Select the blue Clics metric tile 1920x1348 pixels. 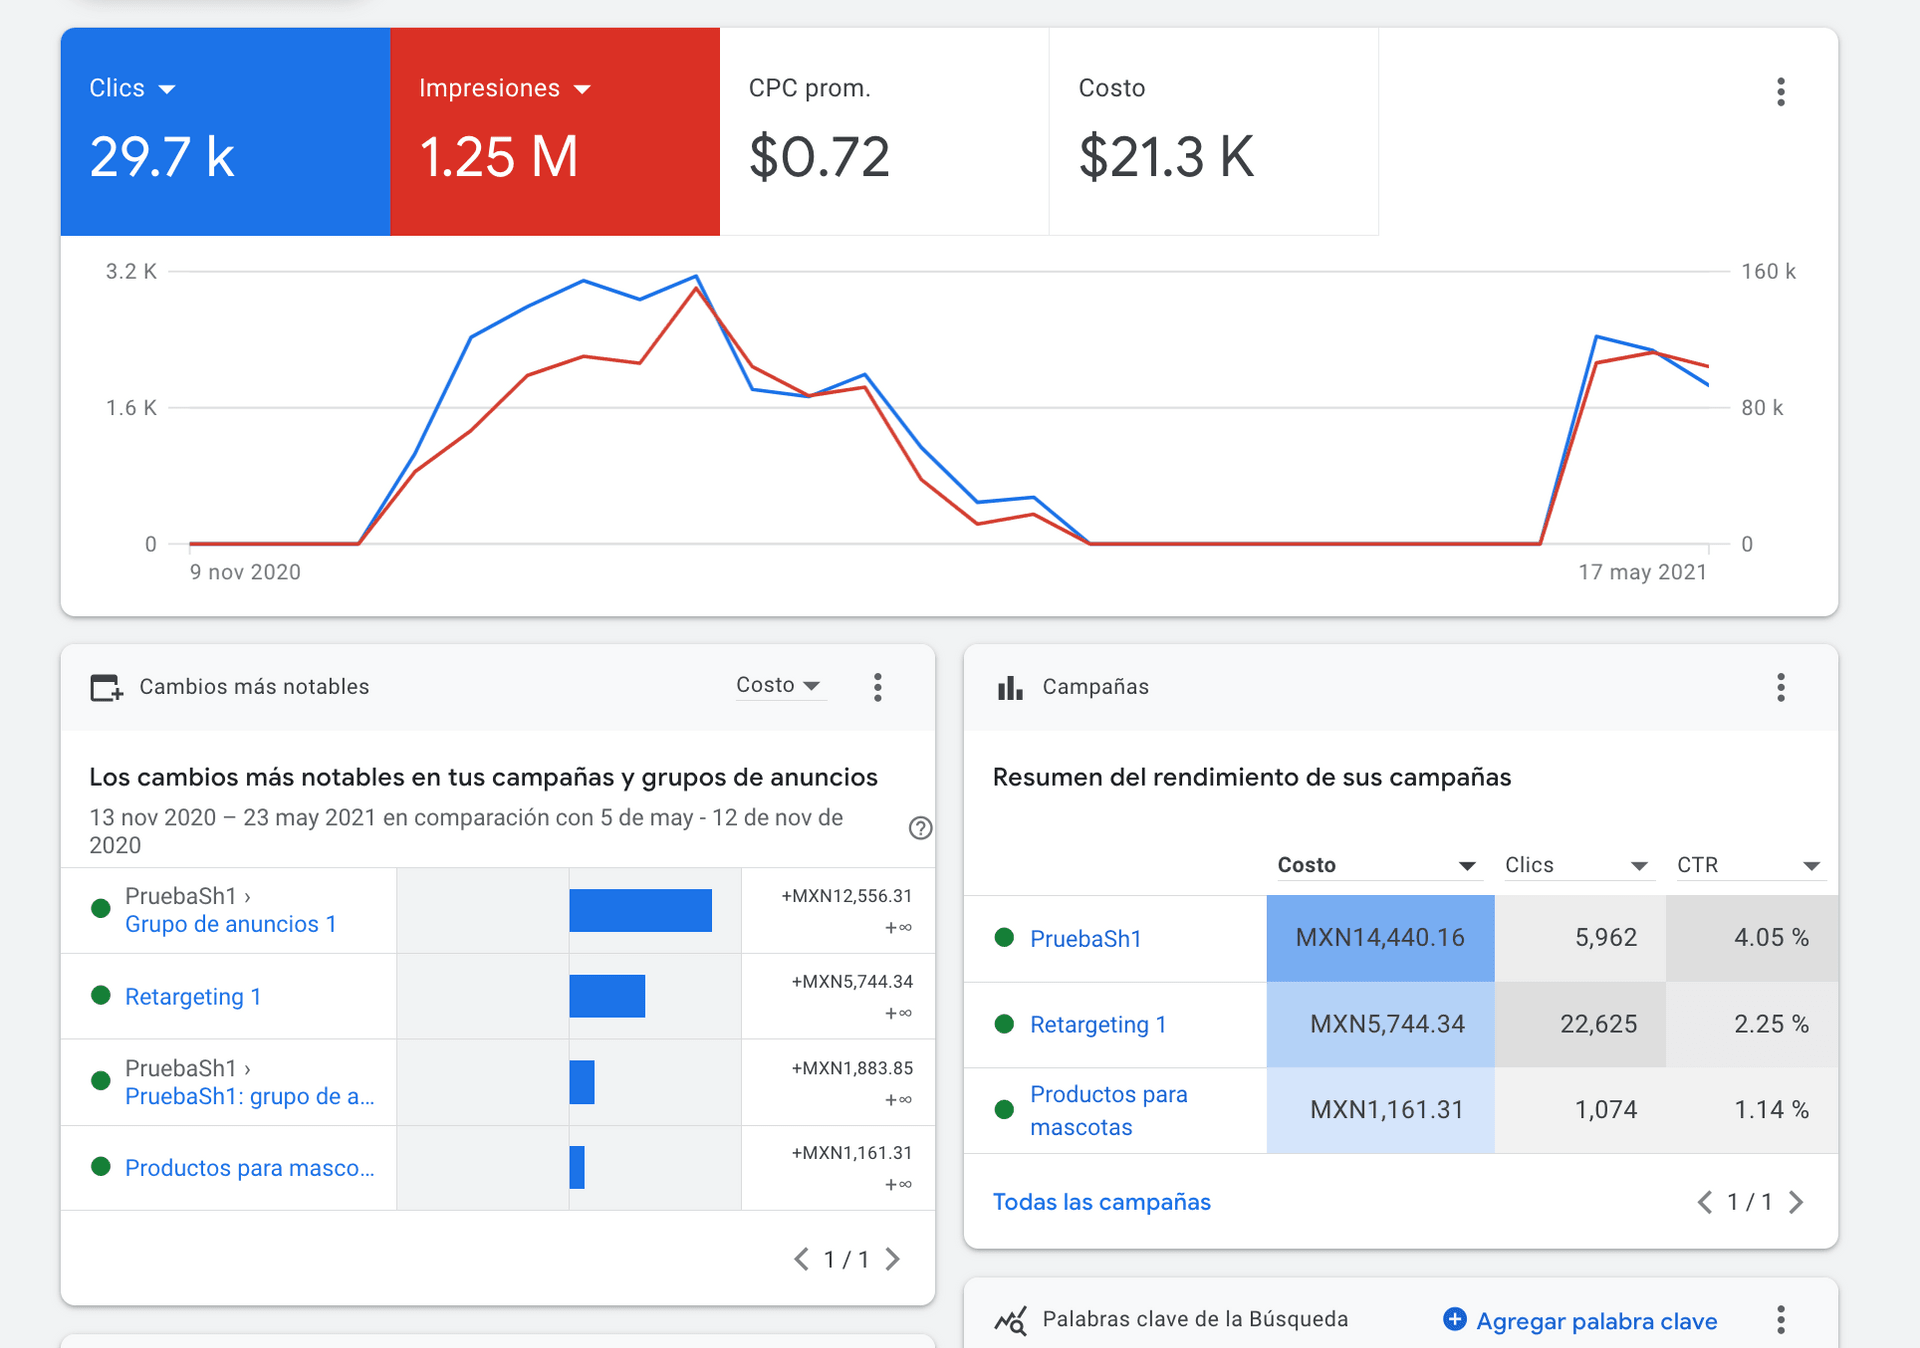(x=225, y=132)
